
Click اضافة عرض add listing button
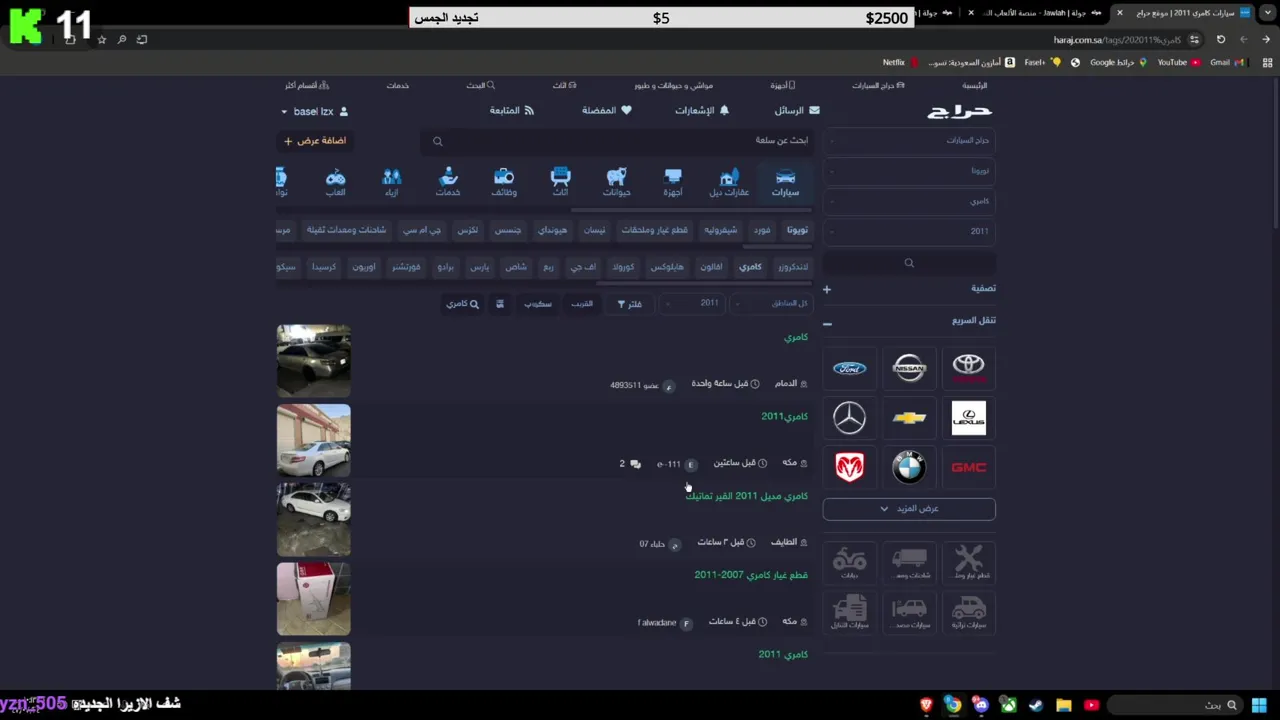314,141
